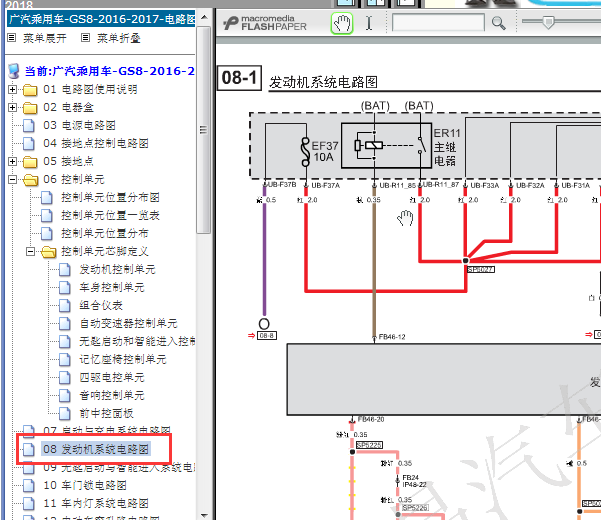
Task: Expand the 02 电器盒 folder
Action: [12, 107]
